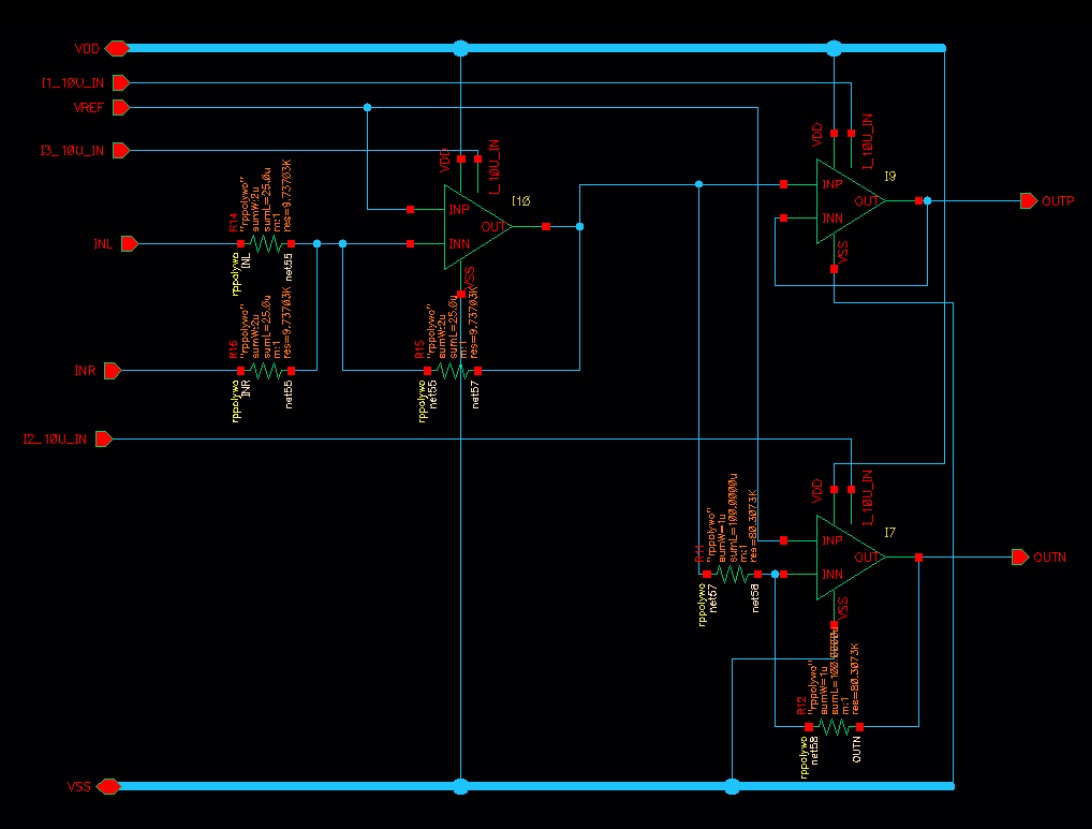The height and width of the screenshot is (829, 1092).
Task: Select op-amp instance I9
Action: point(850,201)
